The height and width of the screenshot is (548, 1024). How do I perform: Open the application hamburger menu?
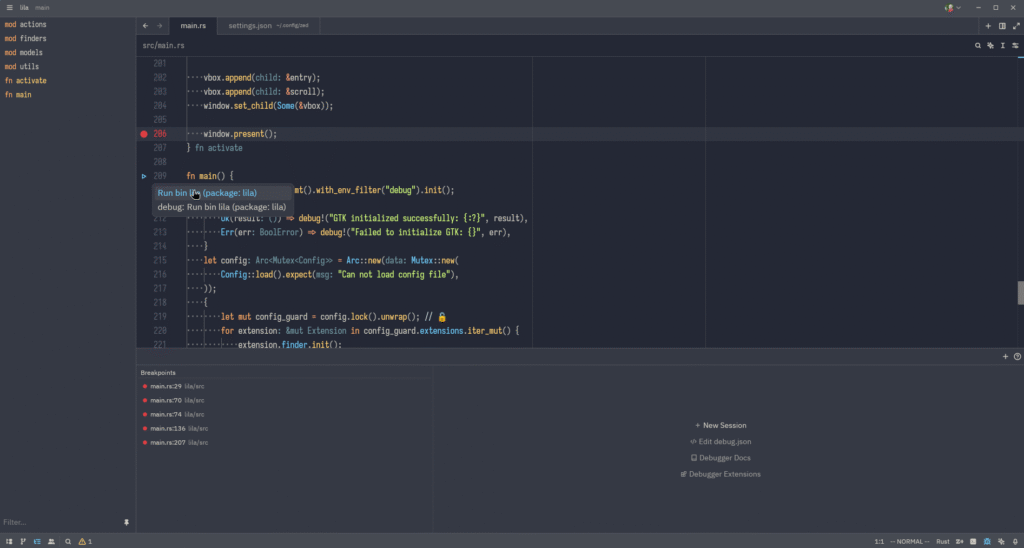(x=9, y=7)
